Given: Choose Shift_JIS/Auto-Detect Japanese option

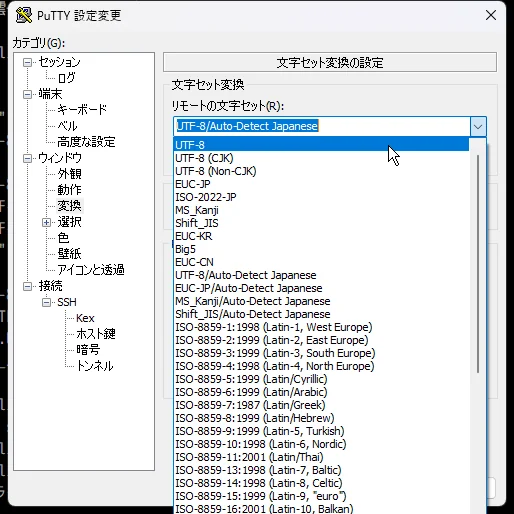Looking at the screenshot, I should tap(321, 314).
